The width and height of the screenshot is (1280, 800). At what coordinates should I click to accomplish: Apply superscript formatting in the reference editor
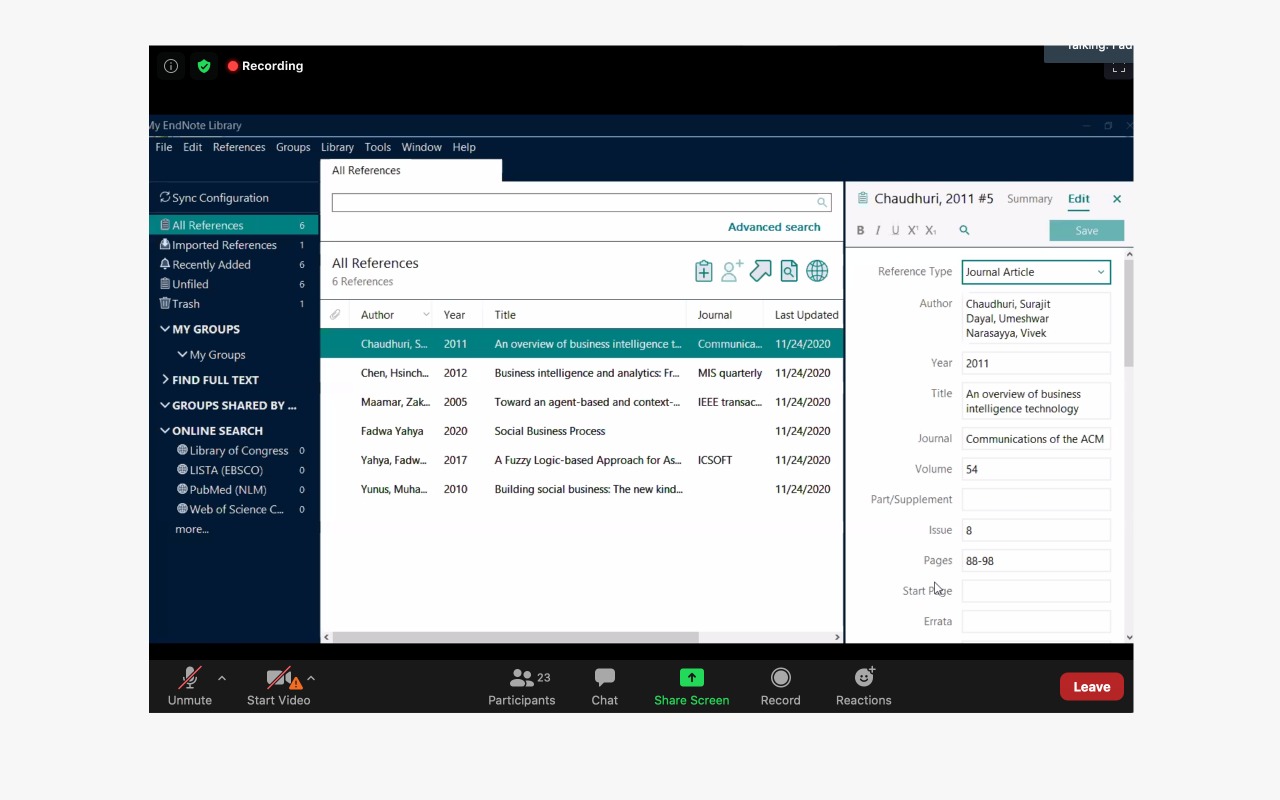[x=912, y=230]
